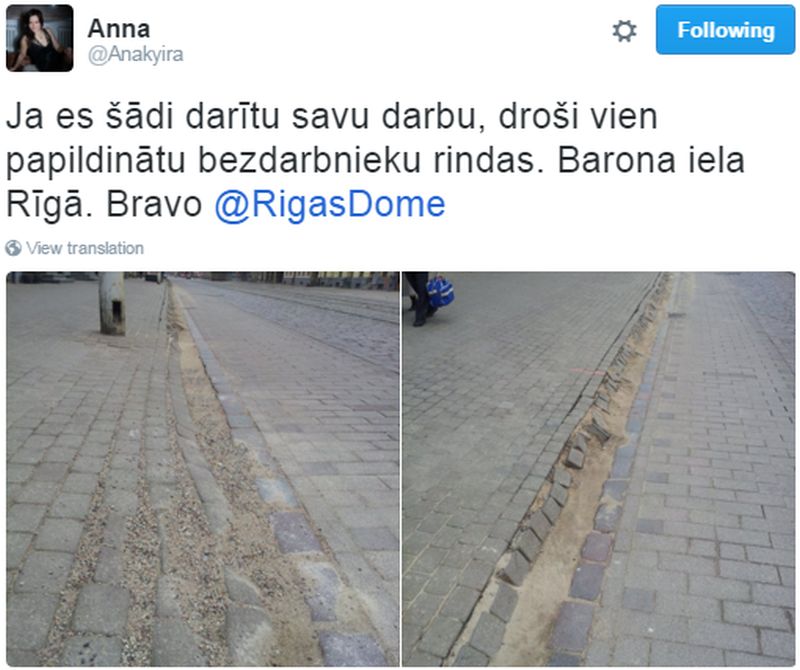Image resolution: width=800 pixels, height=670 pixels.
Task: Open the gear settings menu
Action: [624, 31]
